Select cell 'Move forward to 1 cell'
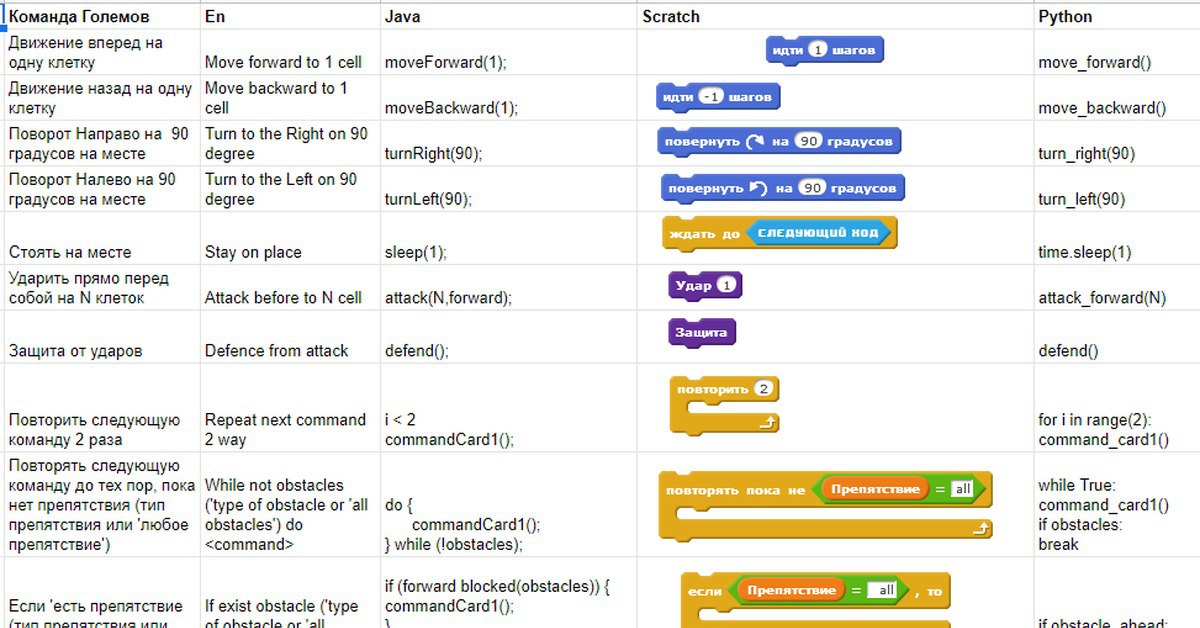This screenshot has width=1200, height=628. (290, 52)
